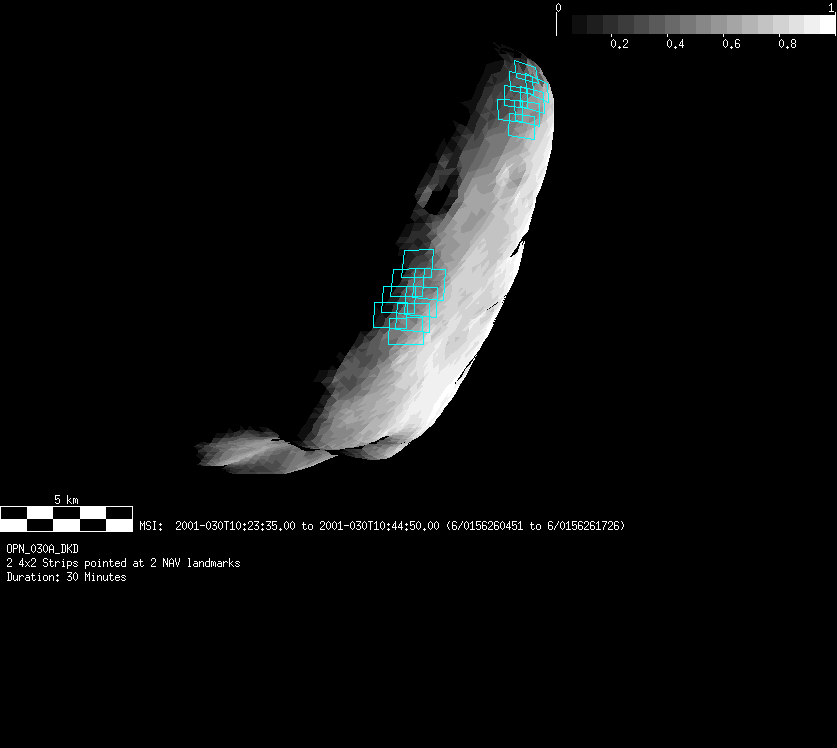Click the 0.4 label under grayscale bar
Image resolution: width=837 pixels, height=748 pixels.
[x=675, y=44]
